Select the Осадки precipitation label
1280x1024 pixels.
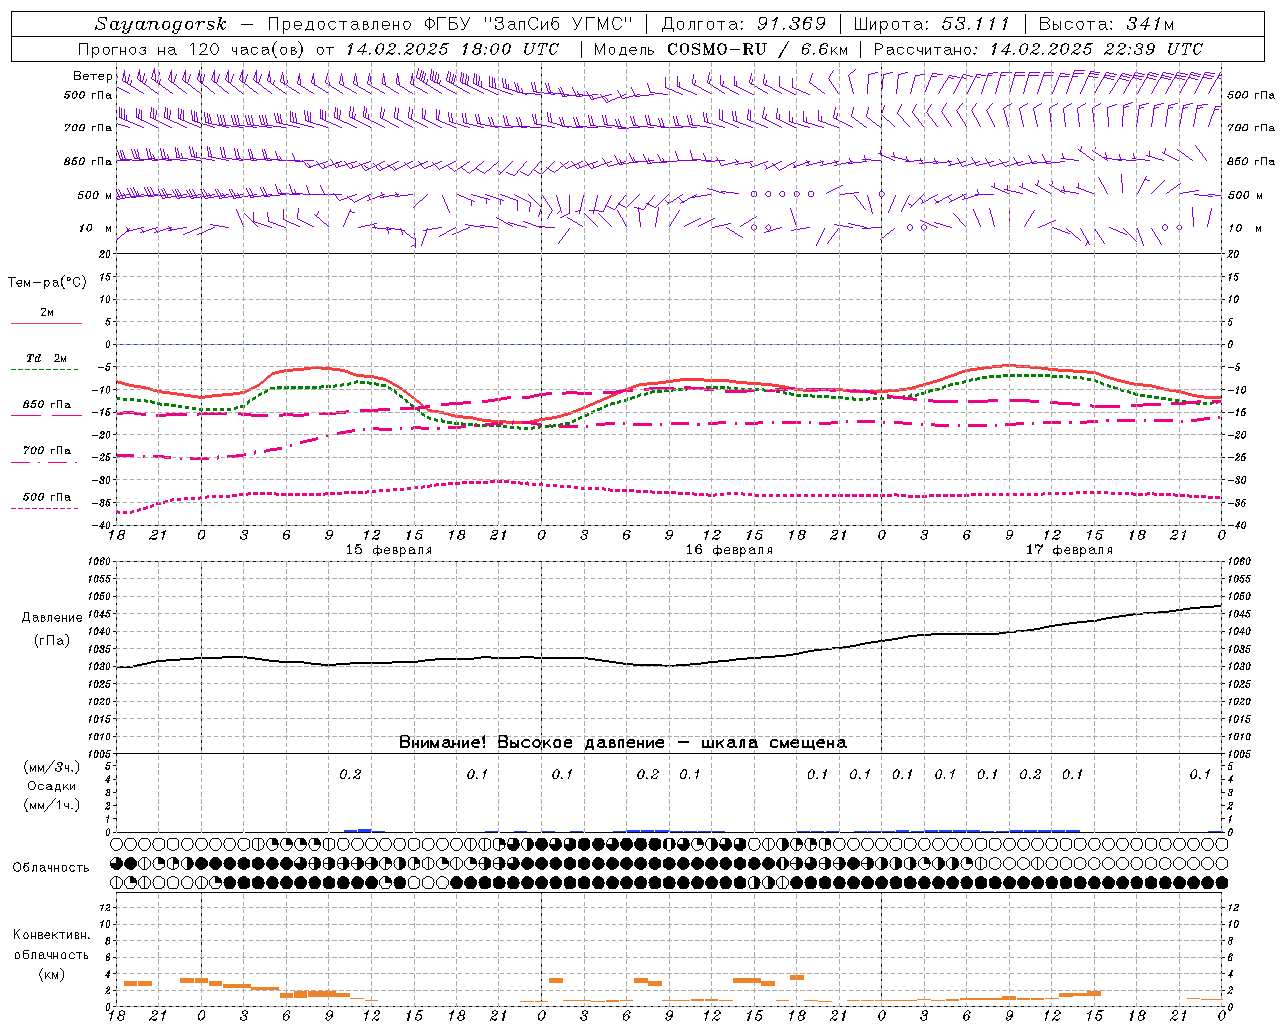pos(51,786)
